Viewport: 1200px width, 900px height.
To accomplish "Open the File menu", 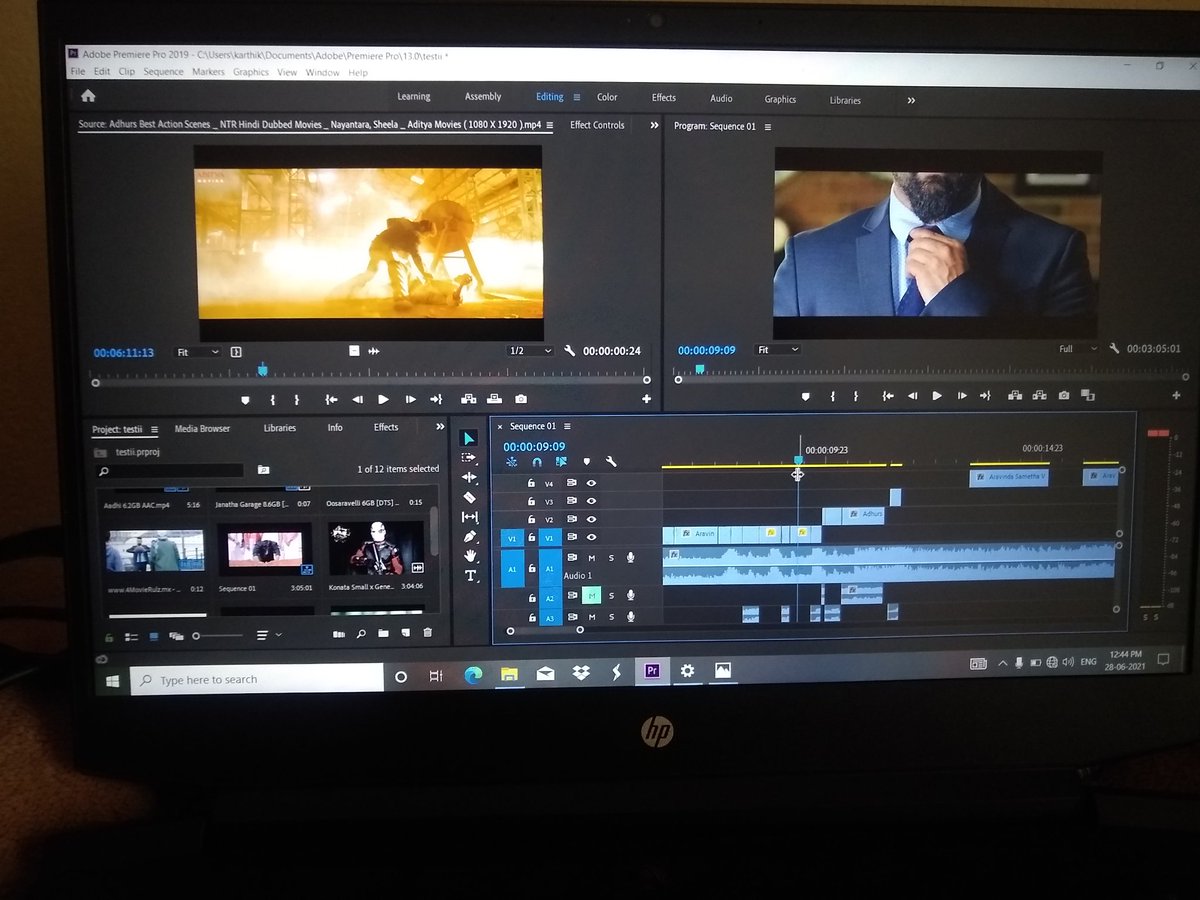I will point(77,72).
